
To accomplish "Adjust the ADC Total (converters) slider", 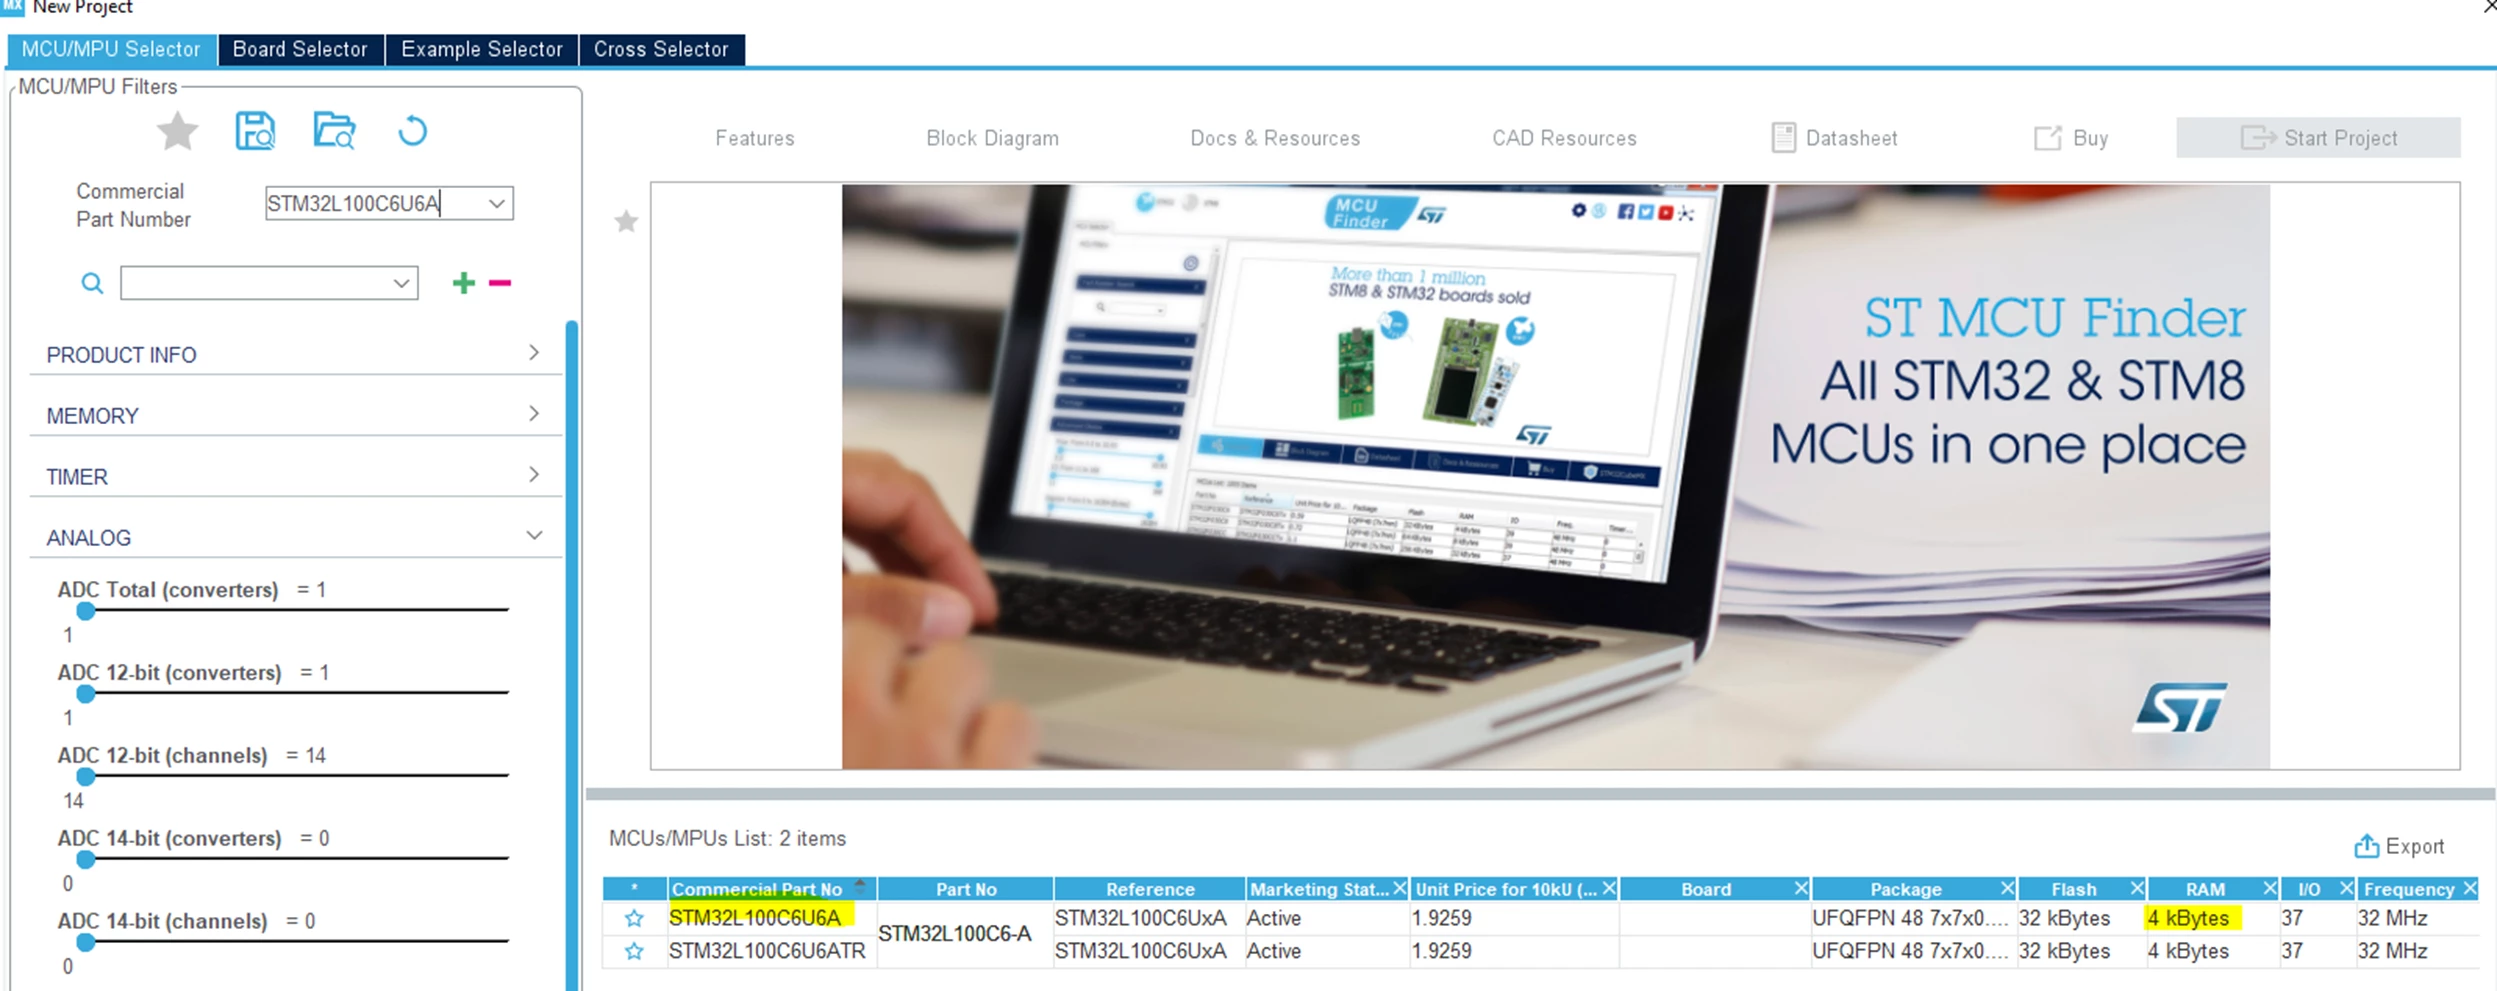I will pyautogui.click(x=86, y=610).
